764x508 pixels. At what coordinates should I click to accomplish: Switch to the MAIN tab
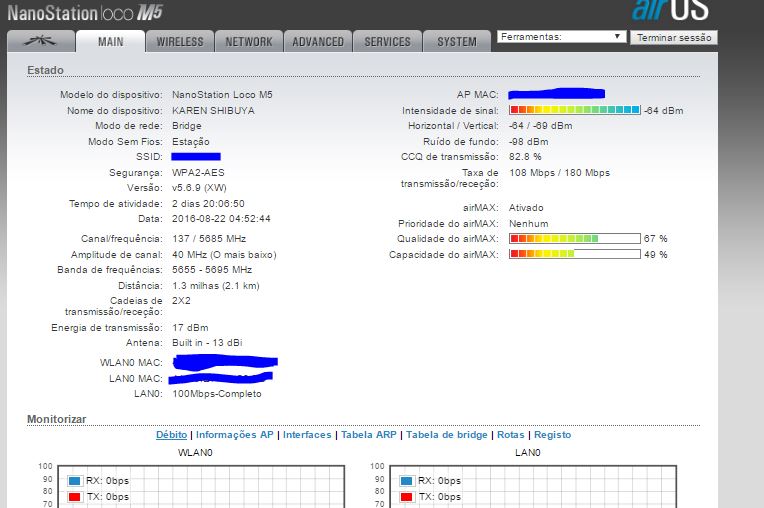coord(111,41)
